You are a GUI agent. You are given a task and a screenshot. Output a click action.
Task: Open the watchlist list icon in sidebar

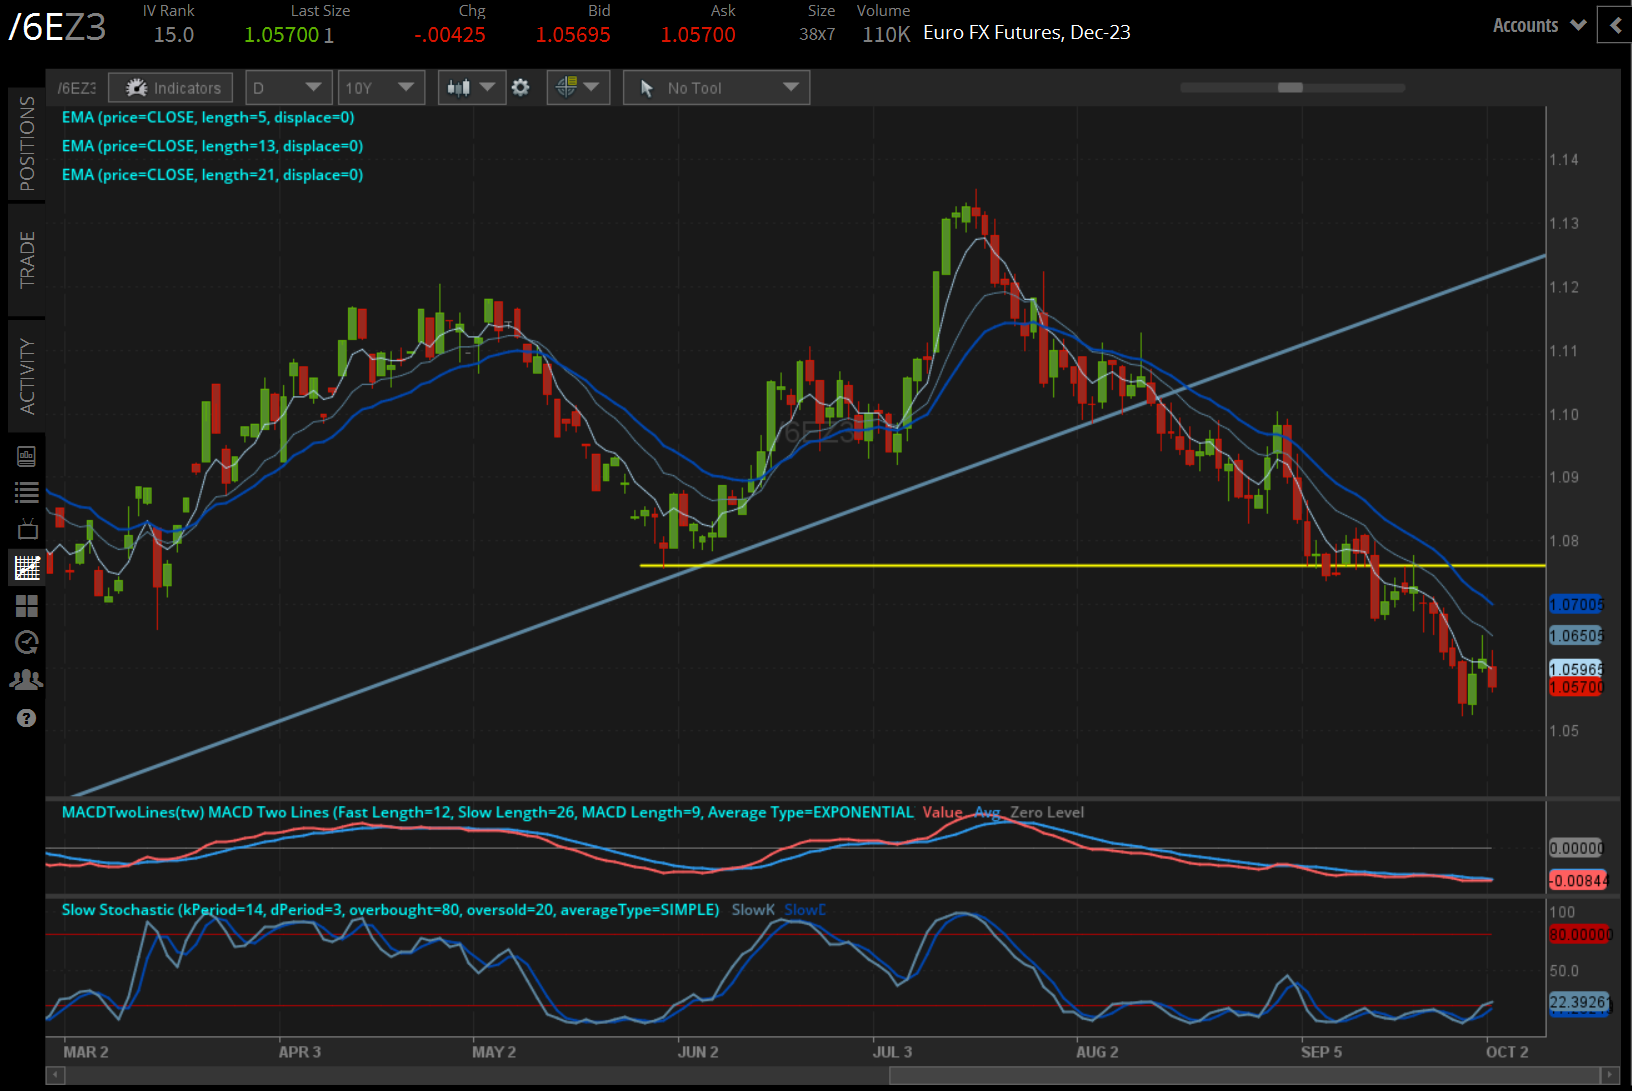tap(26, 492)
